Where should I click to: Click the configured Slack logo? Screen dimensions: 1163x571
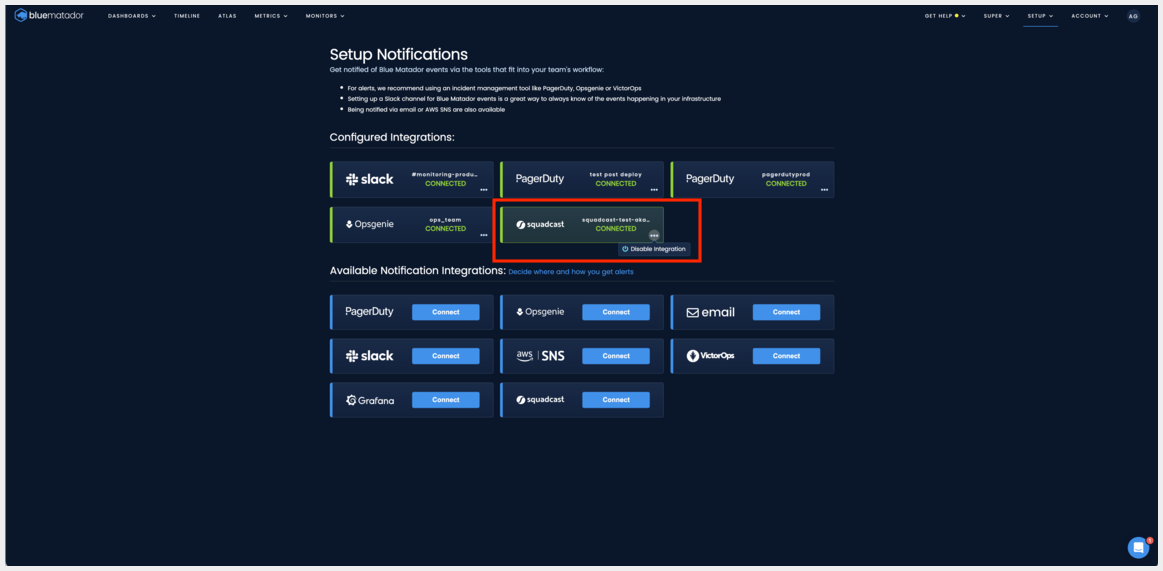coord(369,179)
